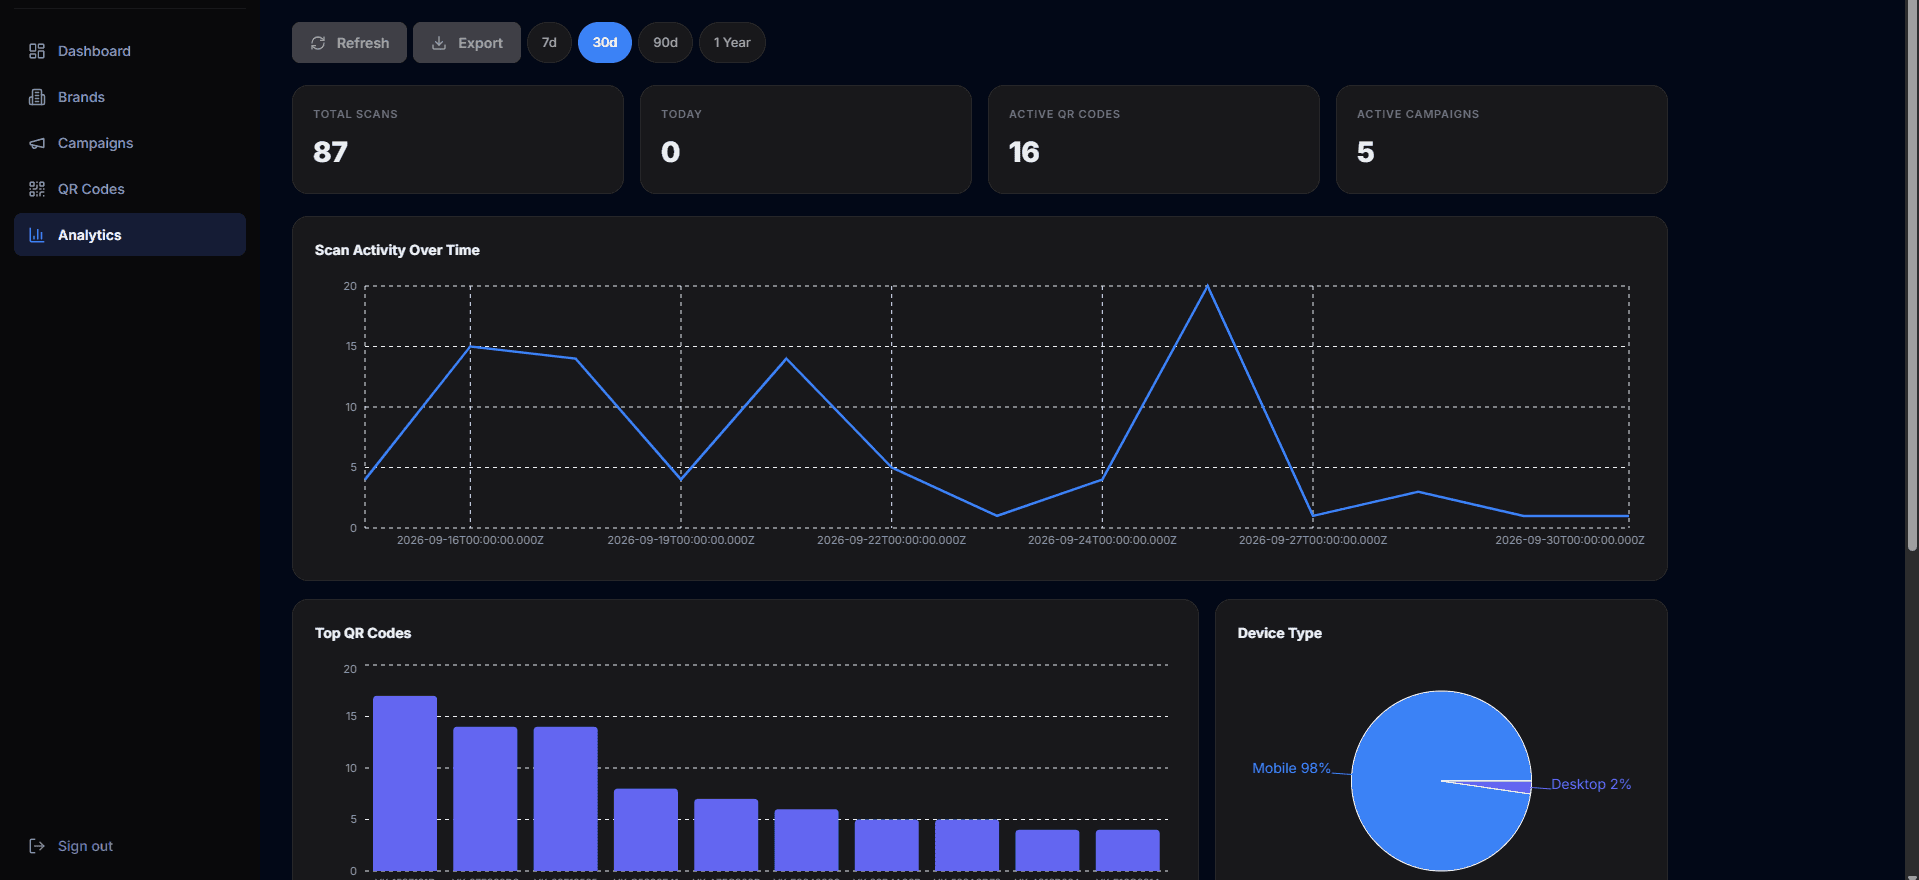This screenshot has height=880, width=1919.
Task: Click the QR Codes icon in sidebar
Action: (x=37, y=189)
